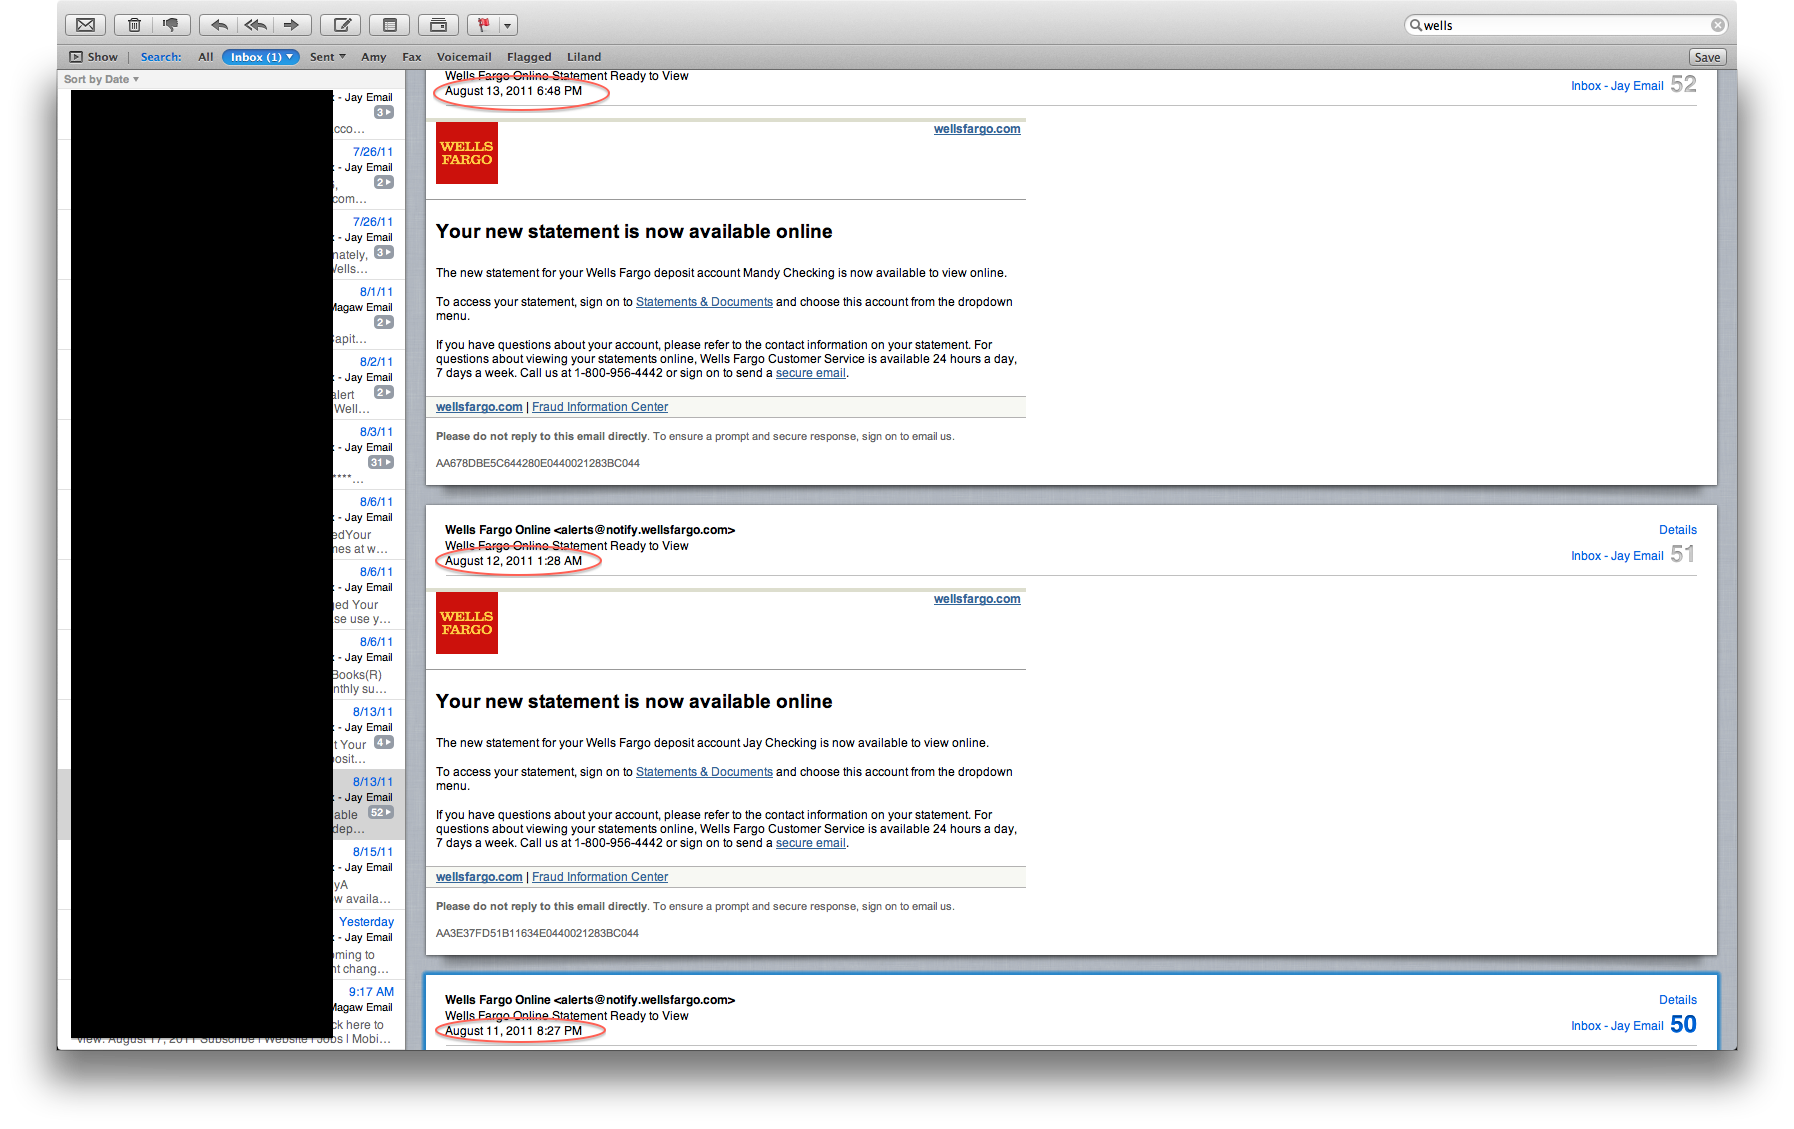Click the search field containing 'wells'
This screenshot has height=1129, width=1794.
[1565, 25]
